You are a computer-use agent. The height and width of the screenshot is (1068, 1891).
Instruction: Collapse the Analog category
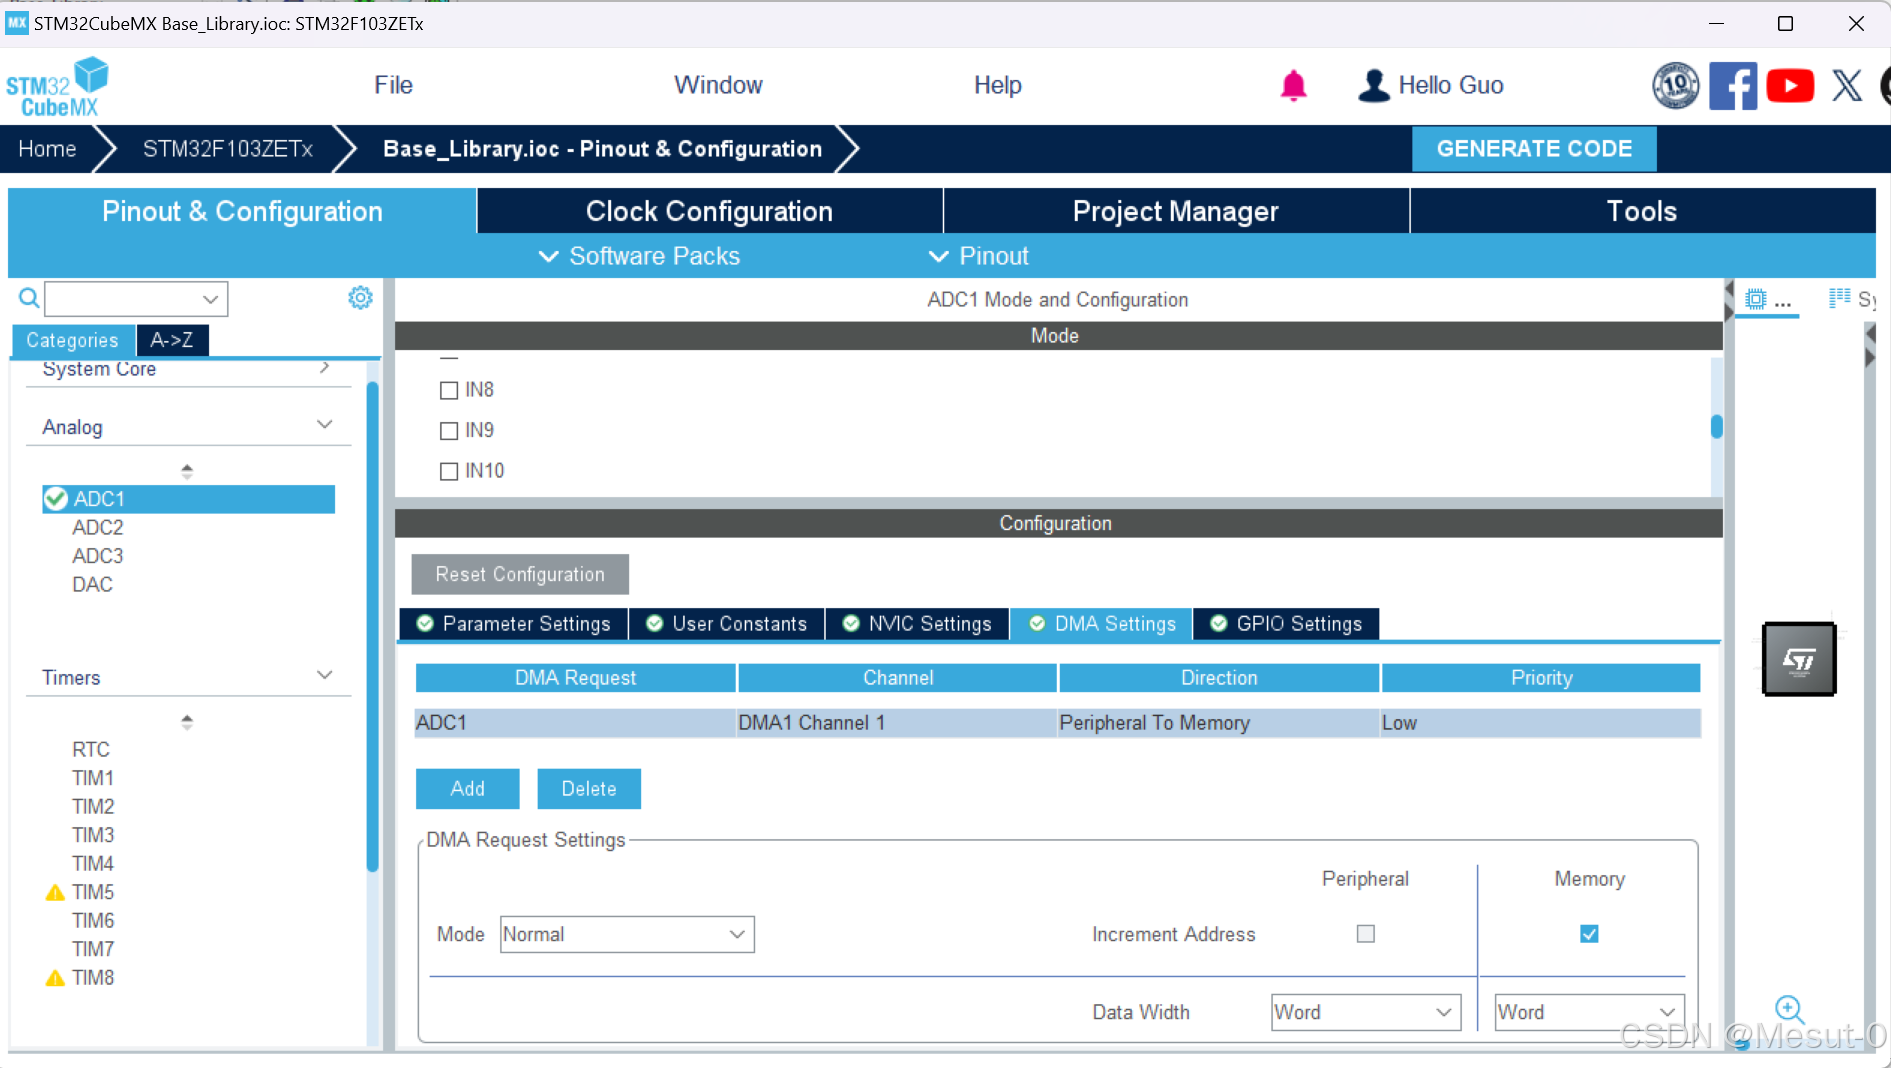tap(324, 425)
